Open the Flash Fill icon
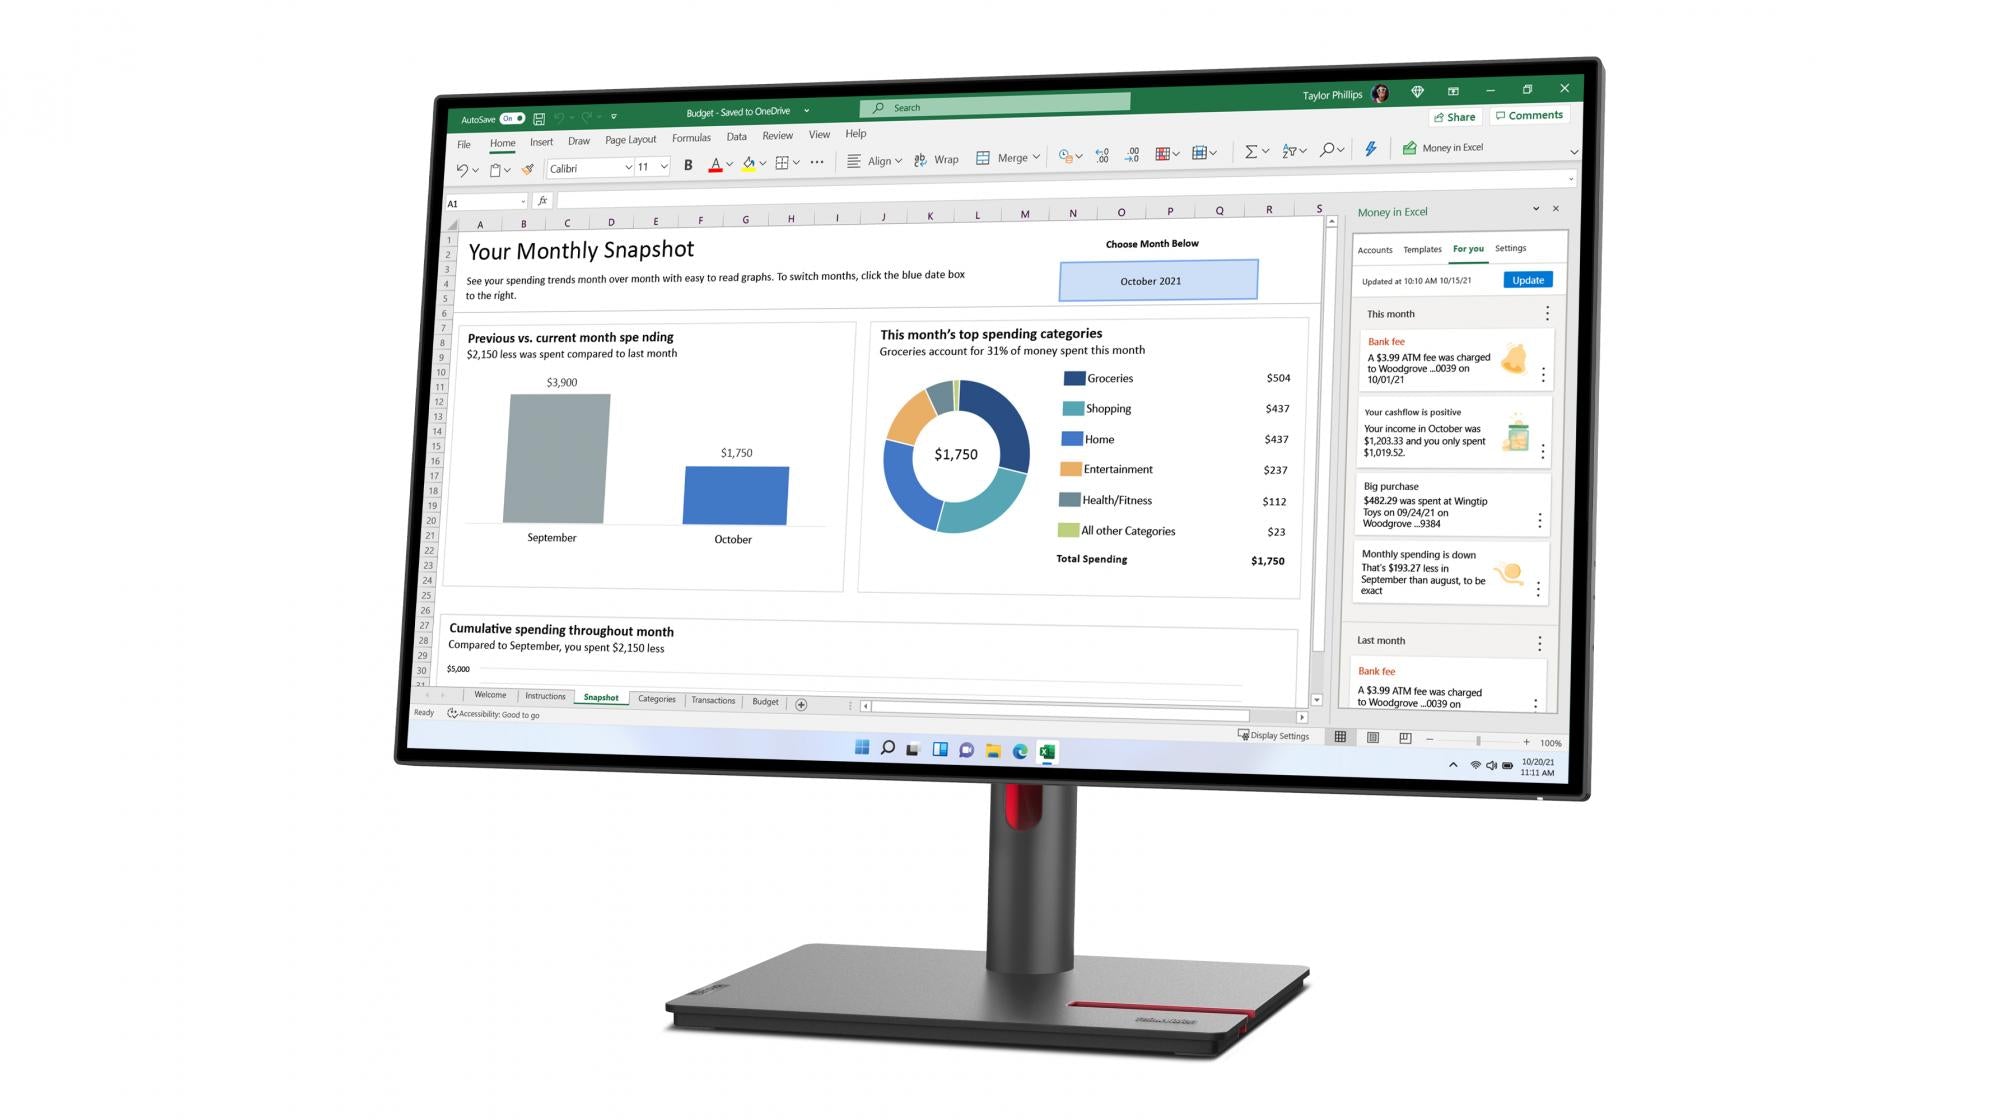The image size is (2000, 1120). 1370,150
